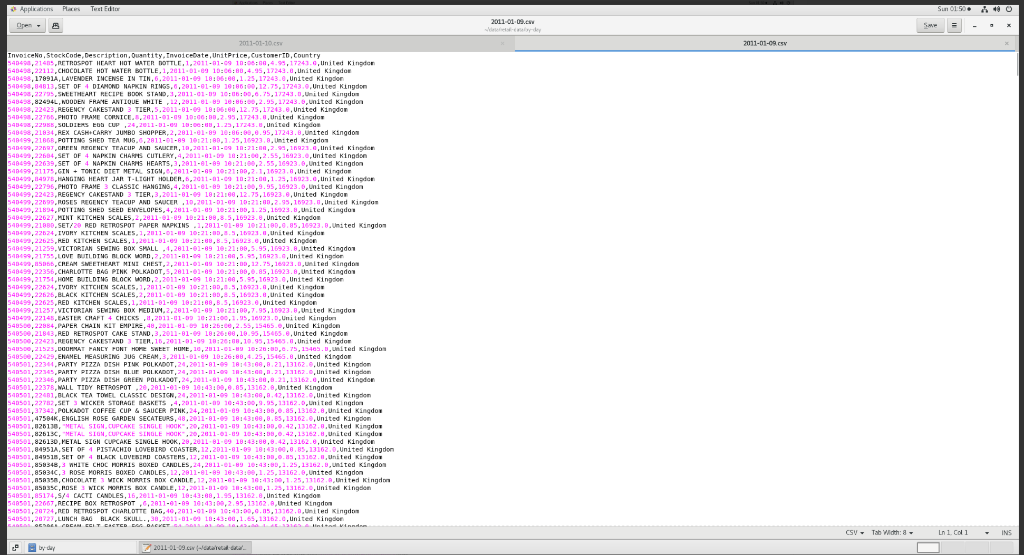Click the INS insert mode indicator
1024x555 pixels.
pyautogui.click(x=1006, y=533)
